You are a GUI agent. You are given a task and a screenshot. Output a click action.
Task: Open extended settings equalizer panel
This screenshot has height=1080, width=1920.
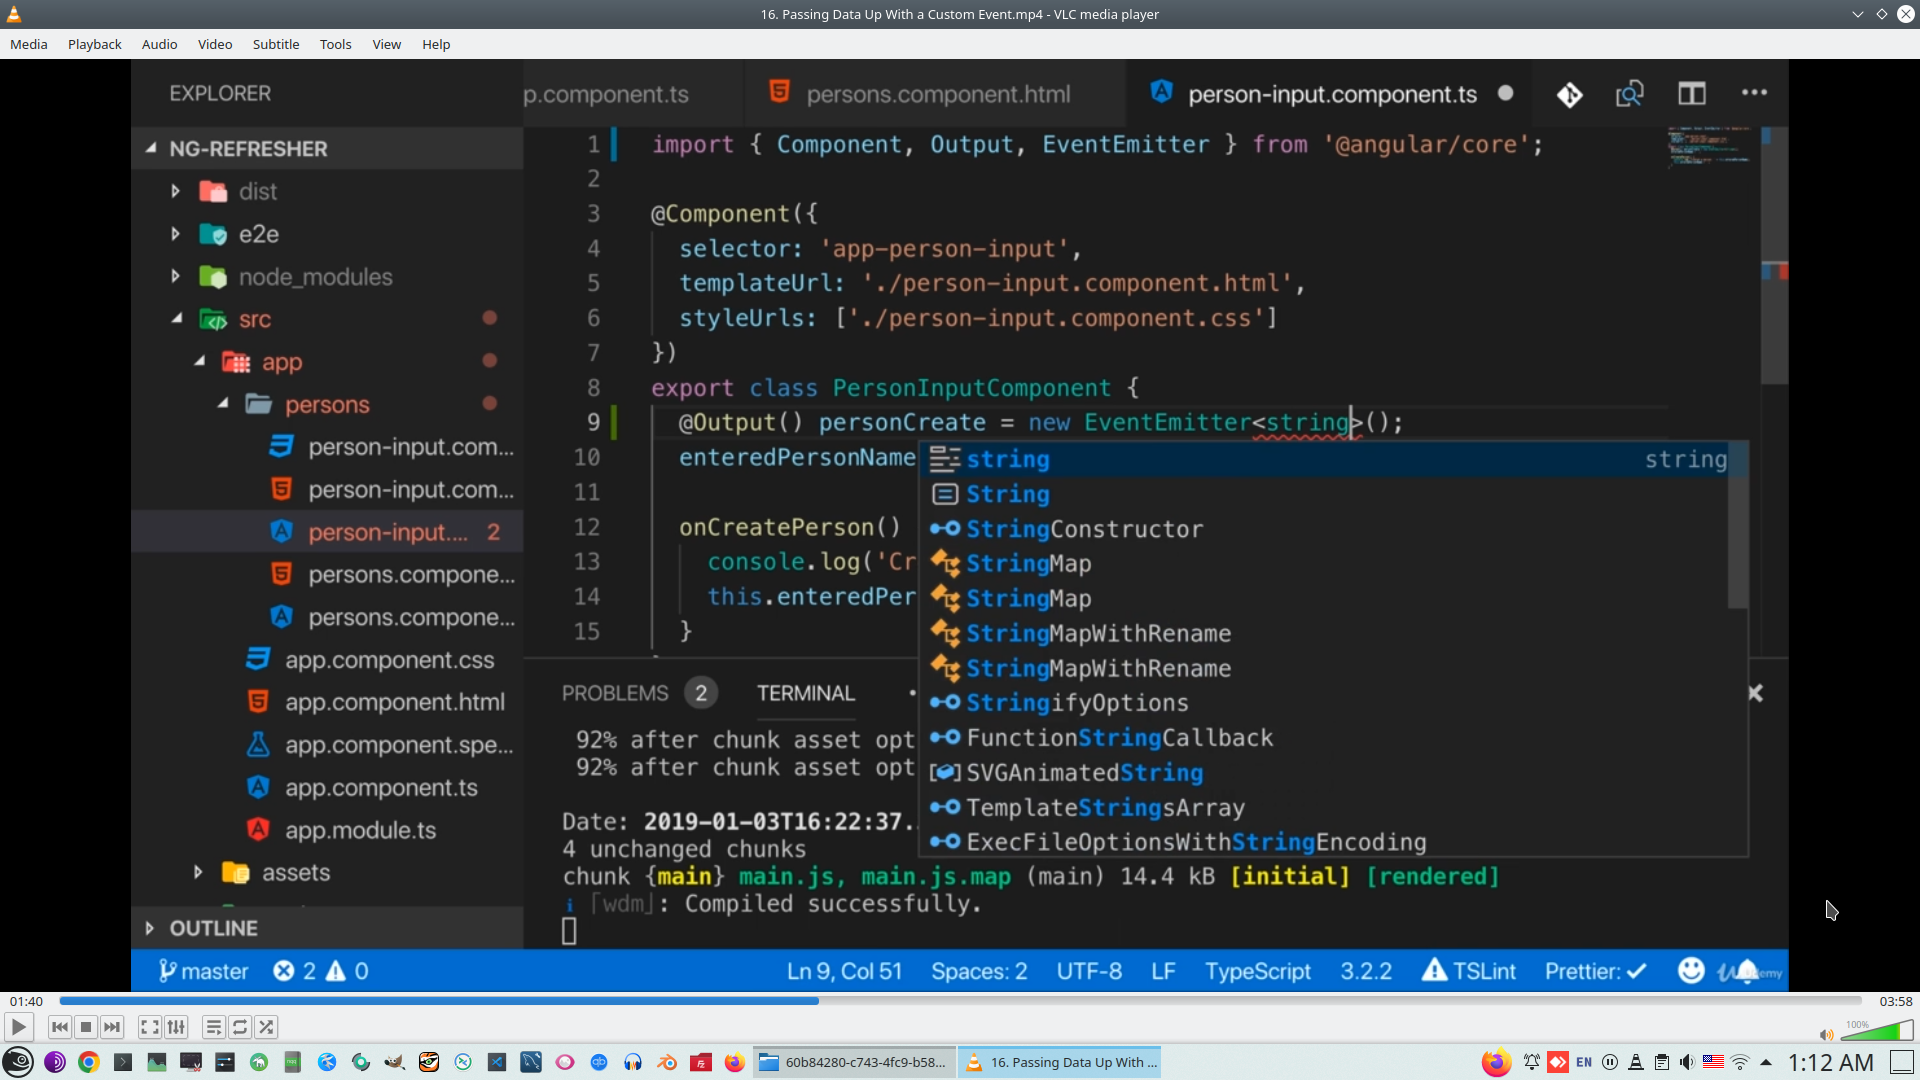176,1027
